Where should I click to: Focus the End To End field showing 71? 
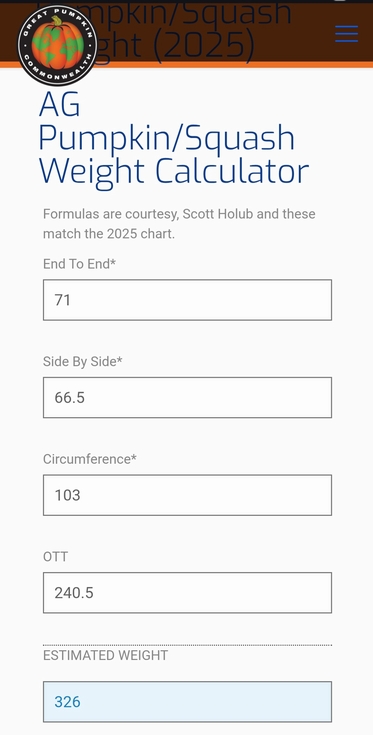(x=187, y=300)
